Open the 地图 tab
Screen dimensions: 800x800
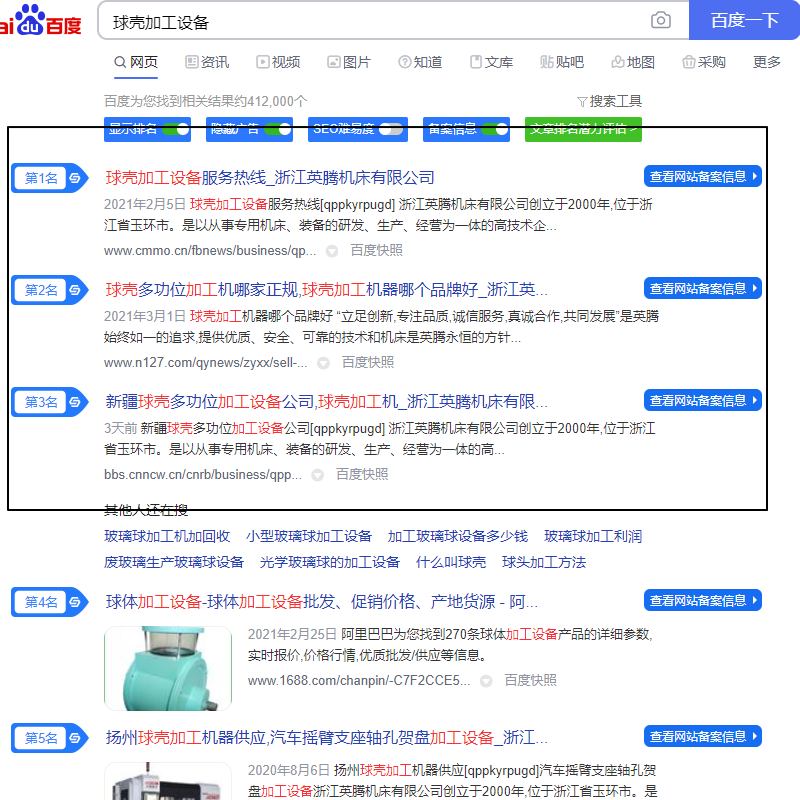pyautogui.click(x=633, y=62)
